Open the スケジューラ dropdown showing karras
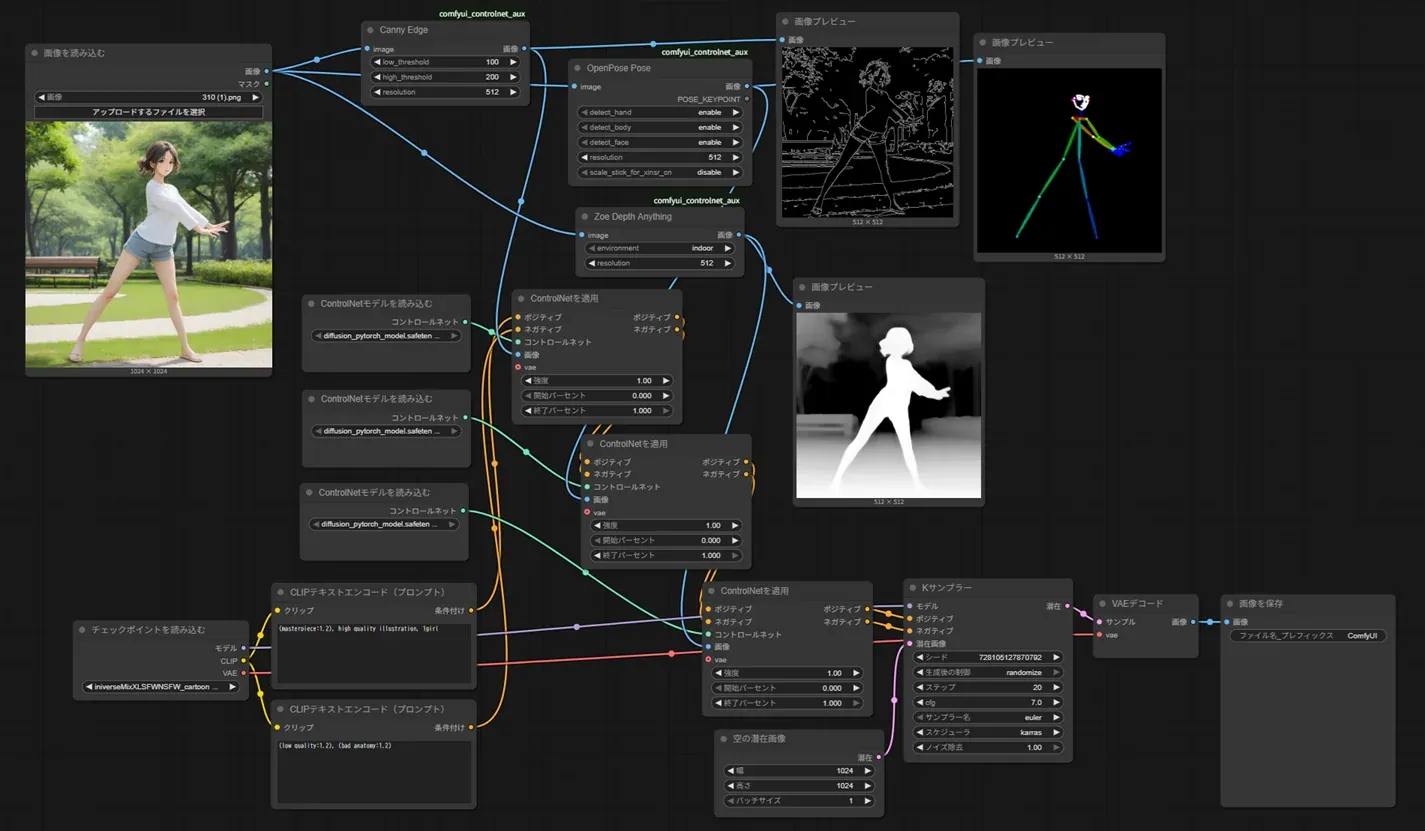The image size is (1425, 831). tap(986, 732)
